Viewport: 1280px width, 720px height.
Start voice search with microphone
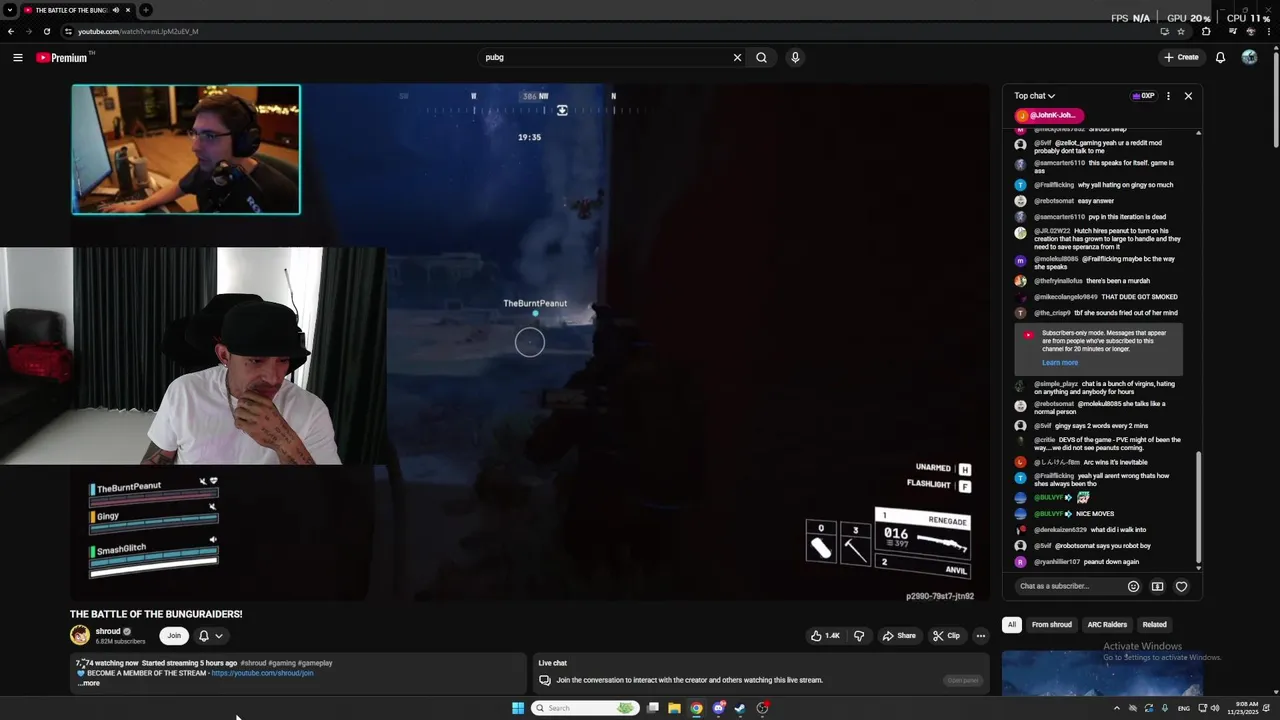click(795, 57)
